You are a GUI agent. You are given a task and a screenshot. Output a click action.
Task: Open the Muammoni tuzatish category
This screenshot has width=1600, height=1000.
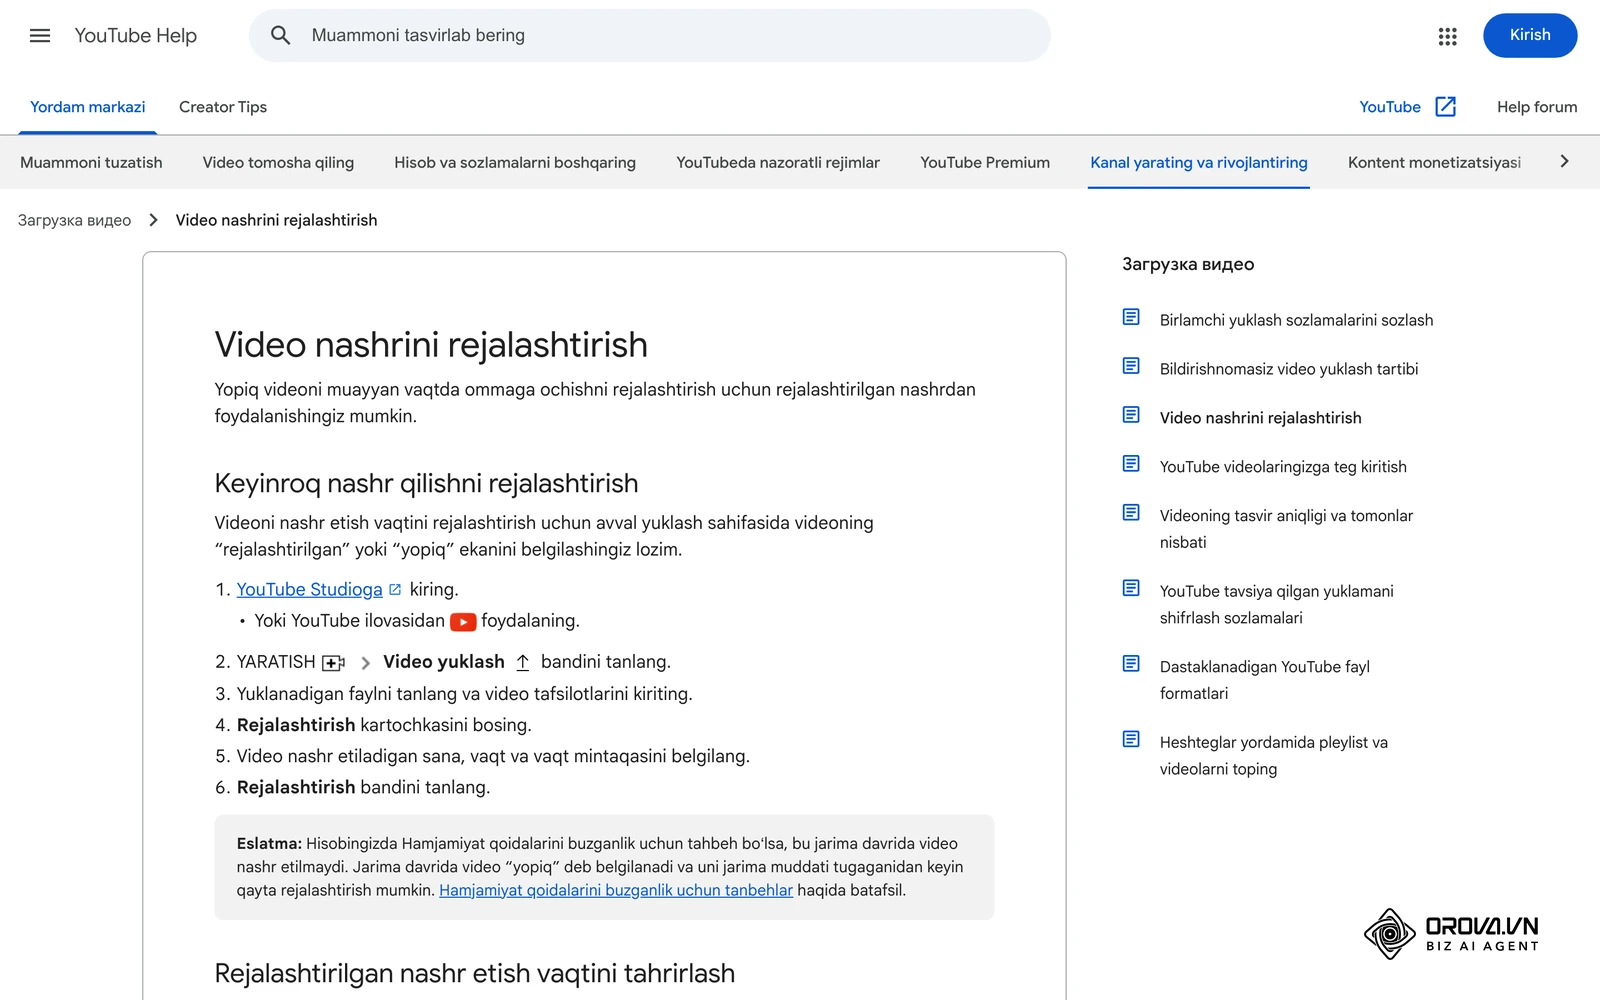(x=91, y=162)
